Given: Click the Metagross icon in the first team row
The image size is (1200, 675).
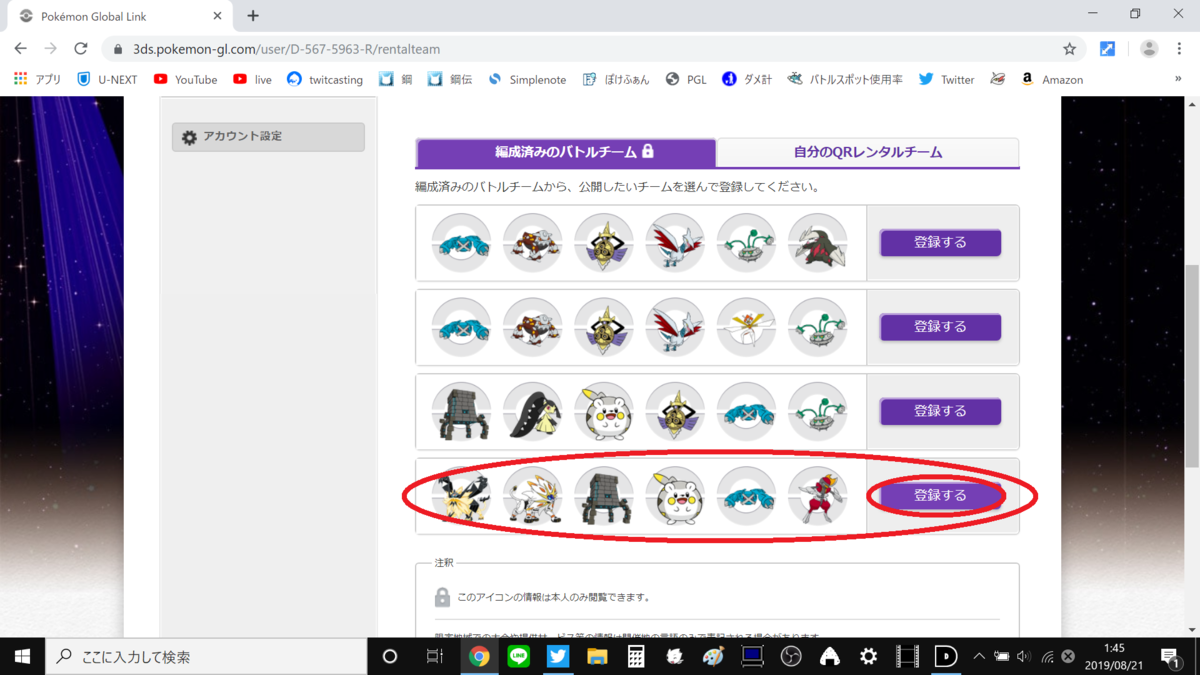Looking at the screenshot, I should [462, 243].
